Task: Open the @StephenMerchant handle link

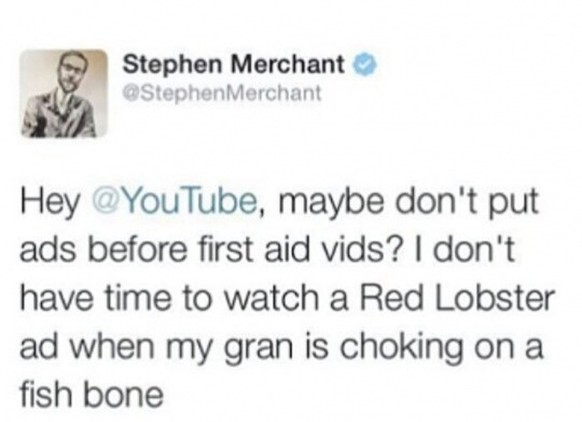Action: tap(222, 93)
